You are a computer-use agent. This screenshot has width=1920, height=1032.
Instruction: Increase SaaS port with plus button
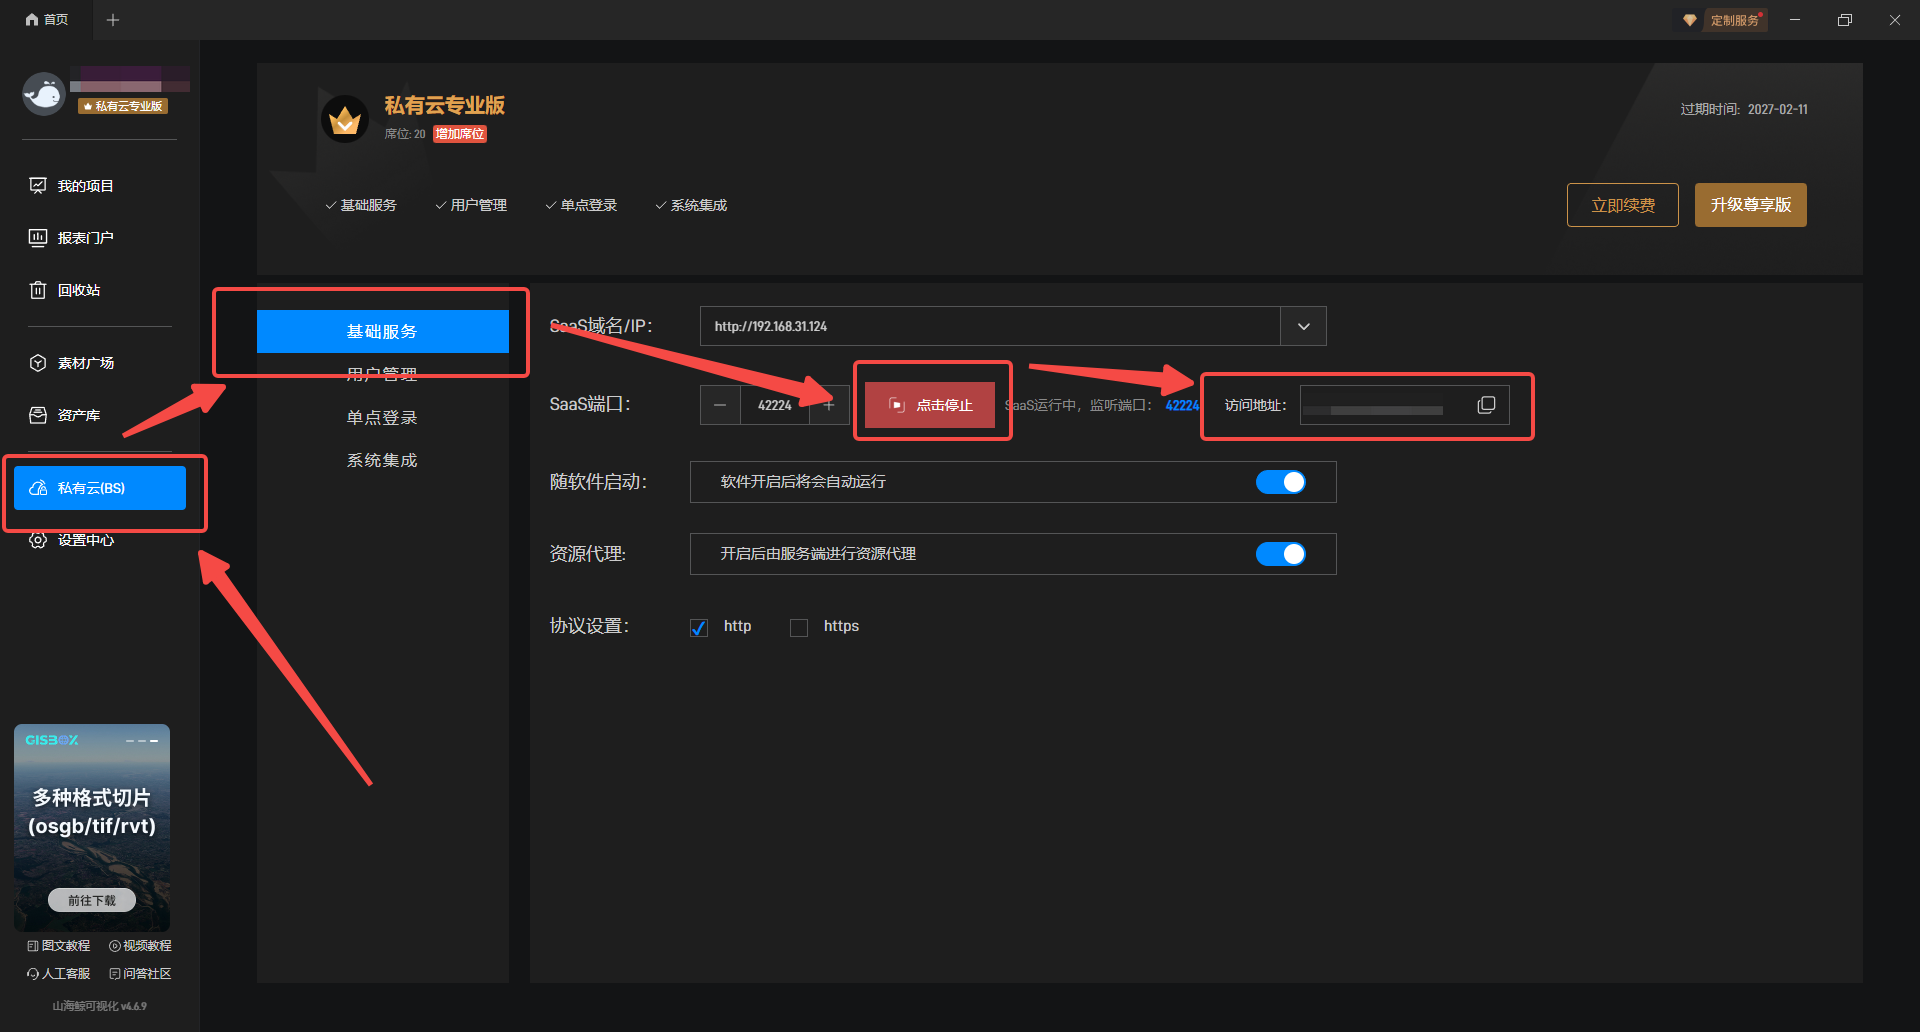point(829,405)
